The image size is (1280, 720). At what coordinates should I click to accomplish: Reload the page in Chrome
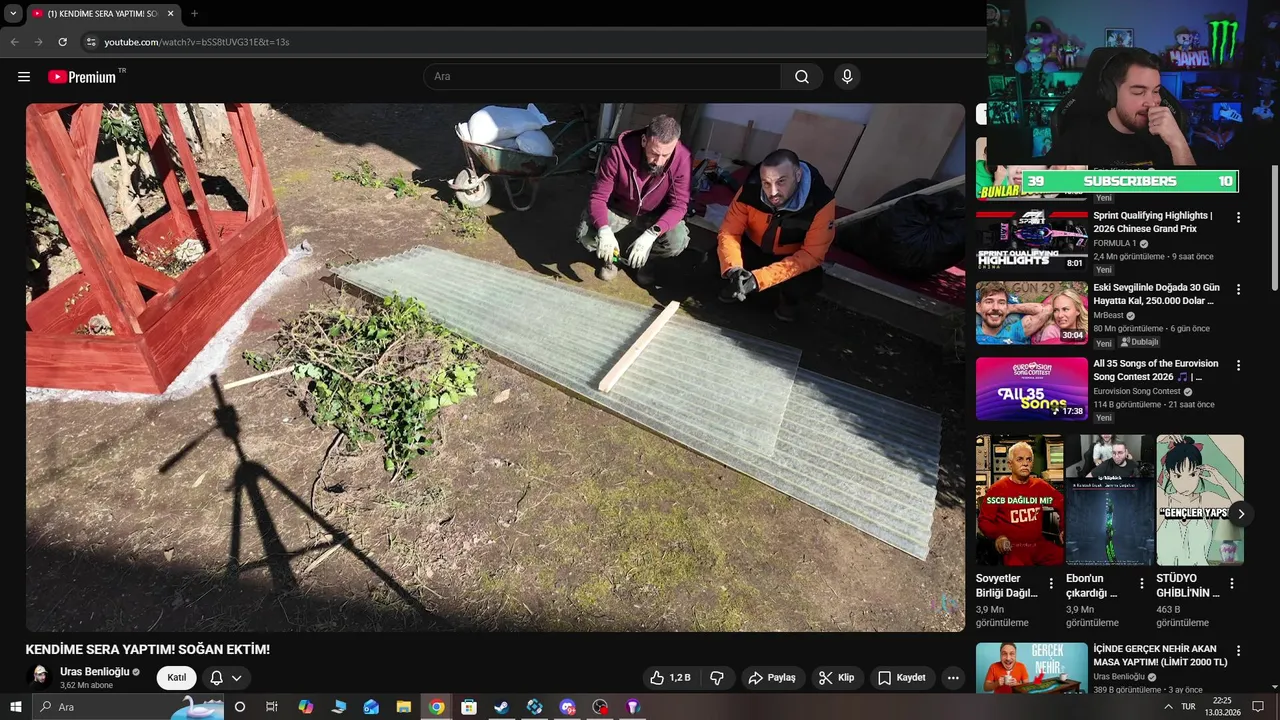click(x=62, y=42)
